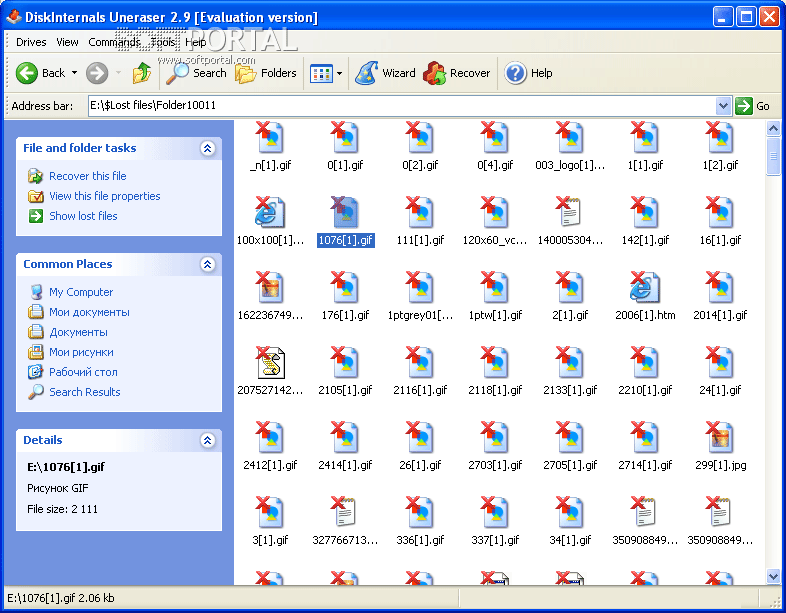Screen dimensions: 786x613
Task: Click the 337[1].gif file name label
Action: pos(495,540)
